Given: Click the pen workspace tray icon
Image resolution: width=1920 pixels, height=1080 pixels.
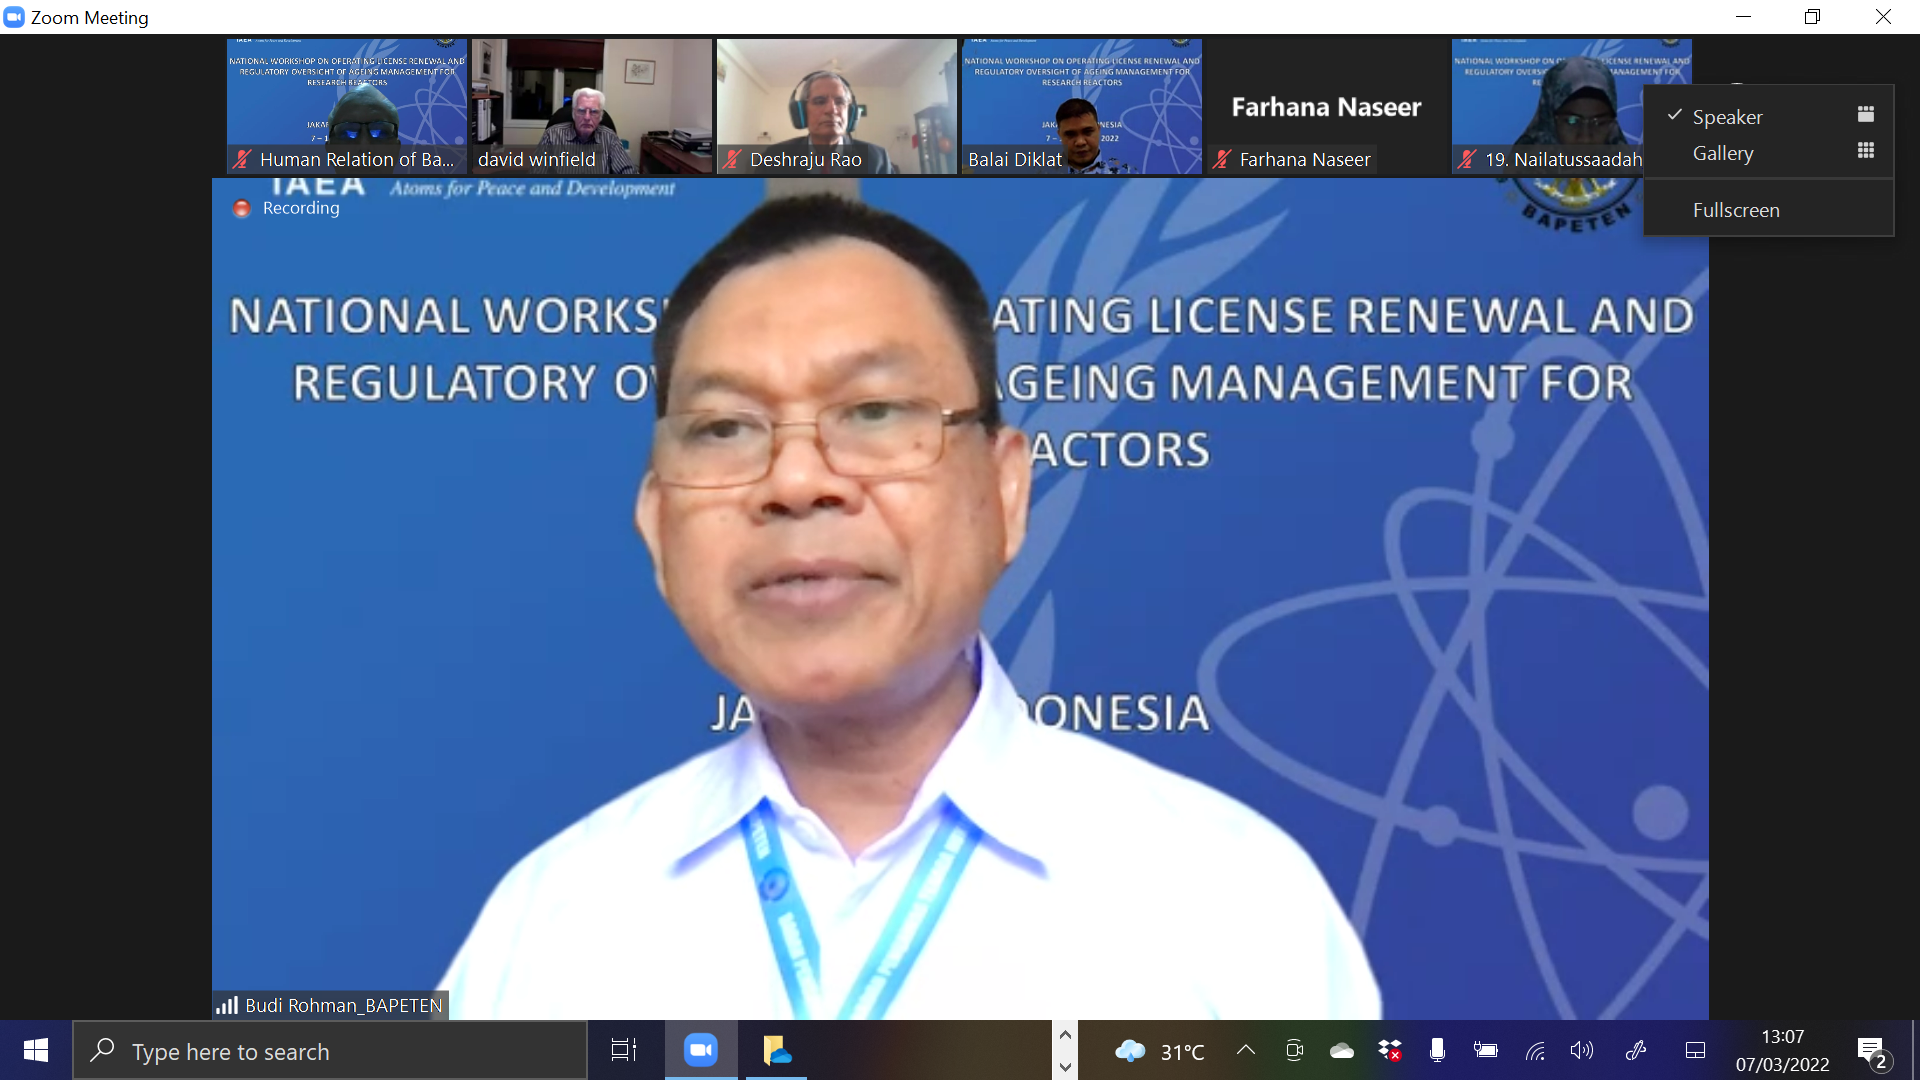Looking at the screenshot, I should [x=1636, y=1050].
